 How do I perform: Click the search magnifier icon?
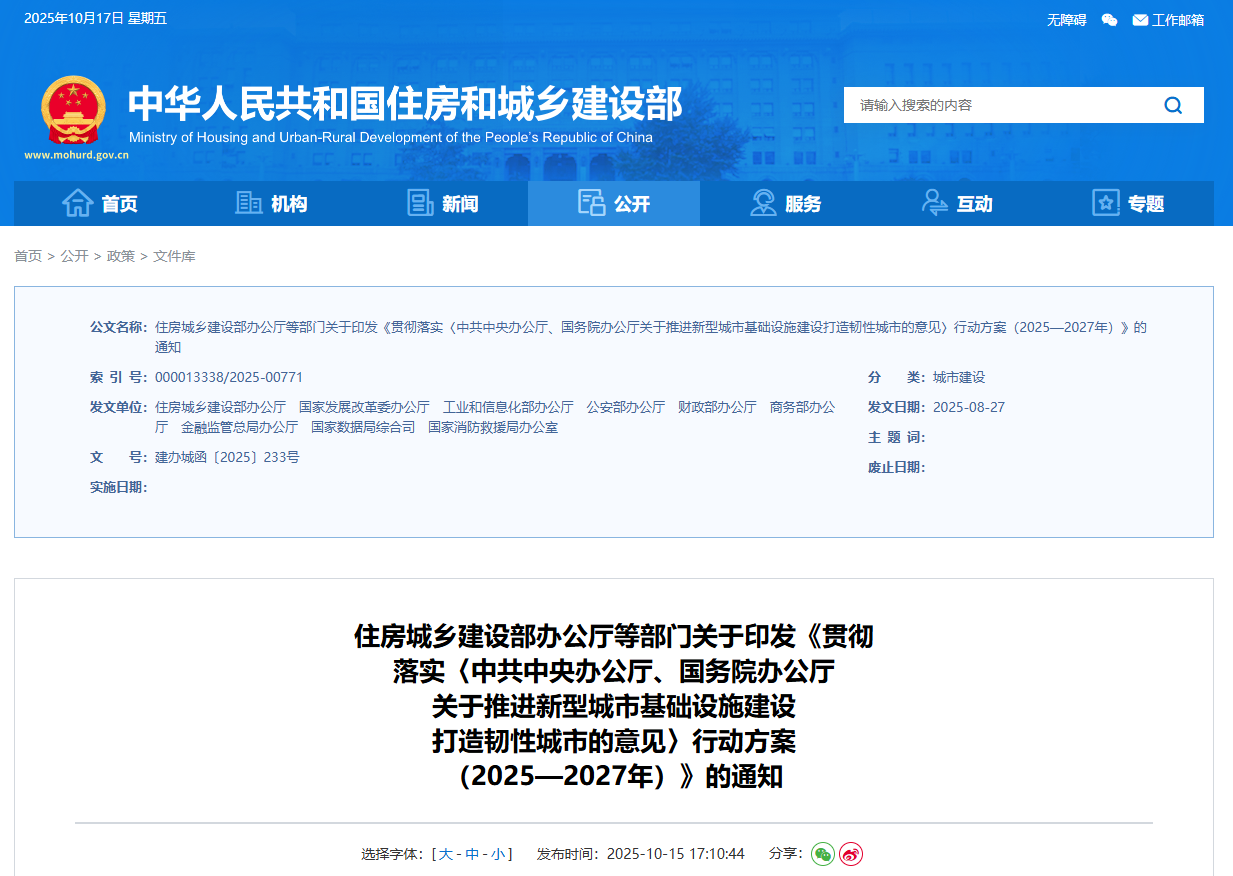click(1171, 105)
